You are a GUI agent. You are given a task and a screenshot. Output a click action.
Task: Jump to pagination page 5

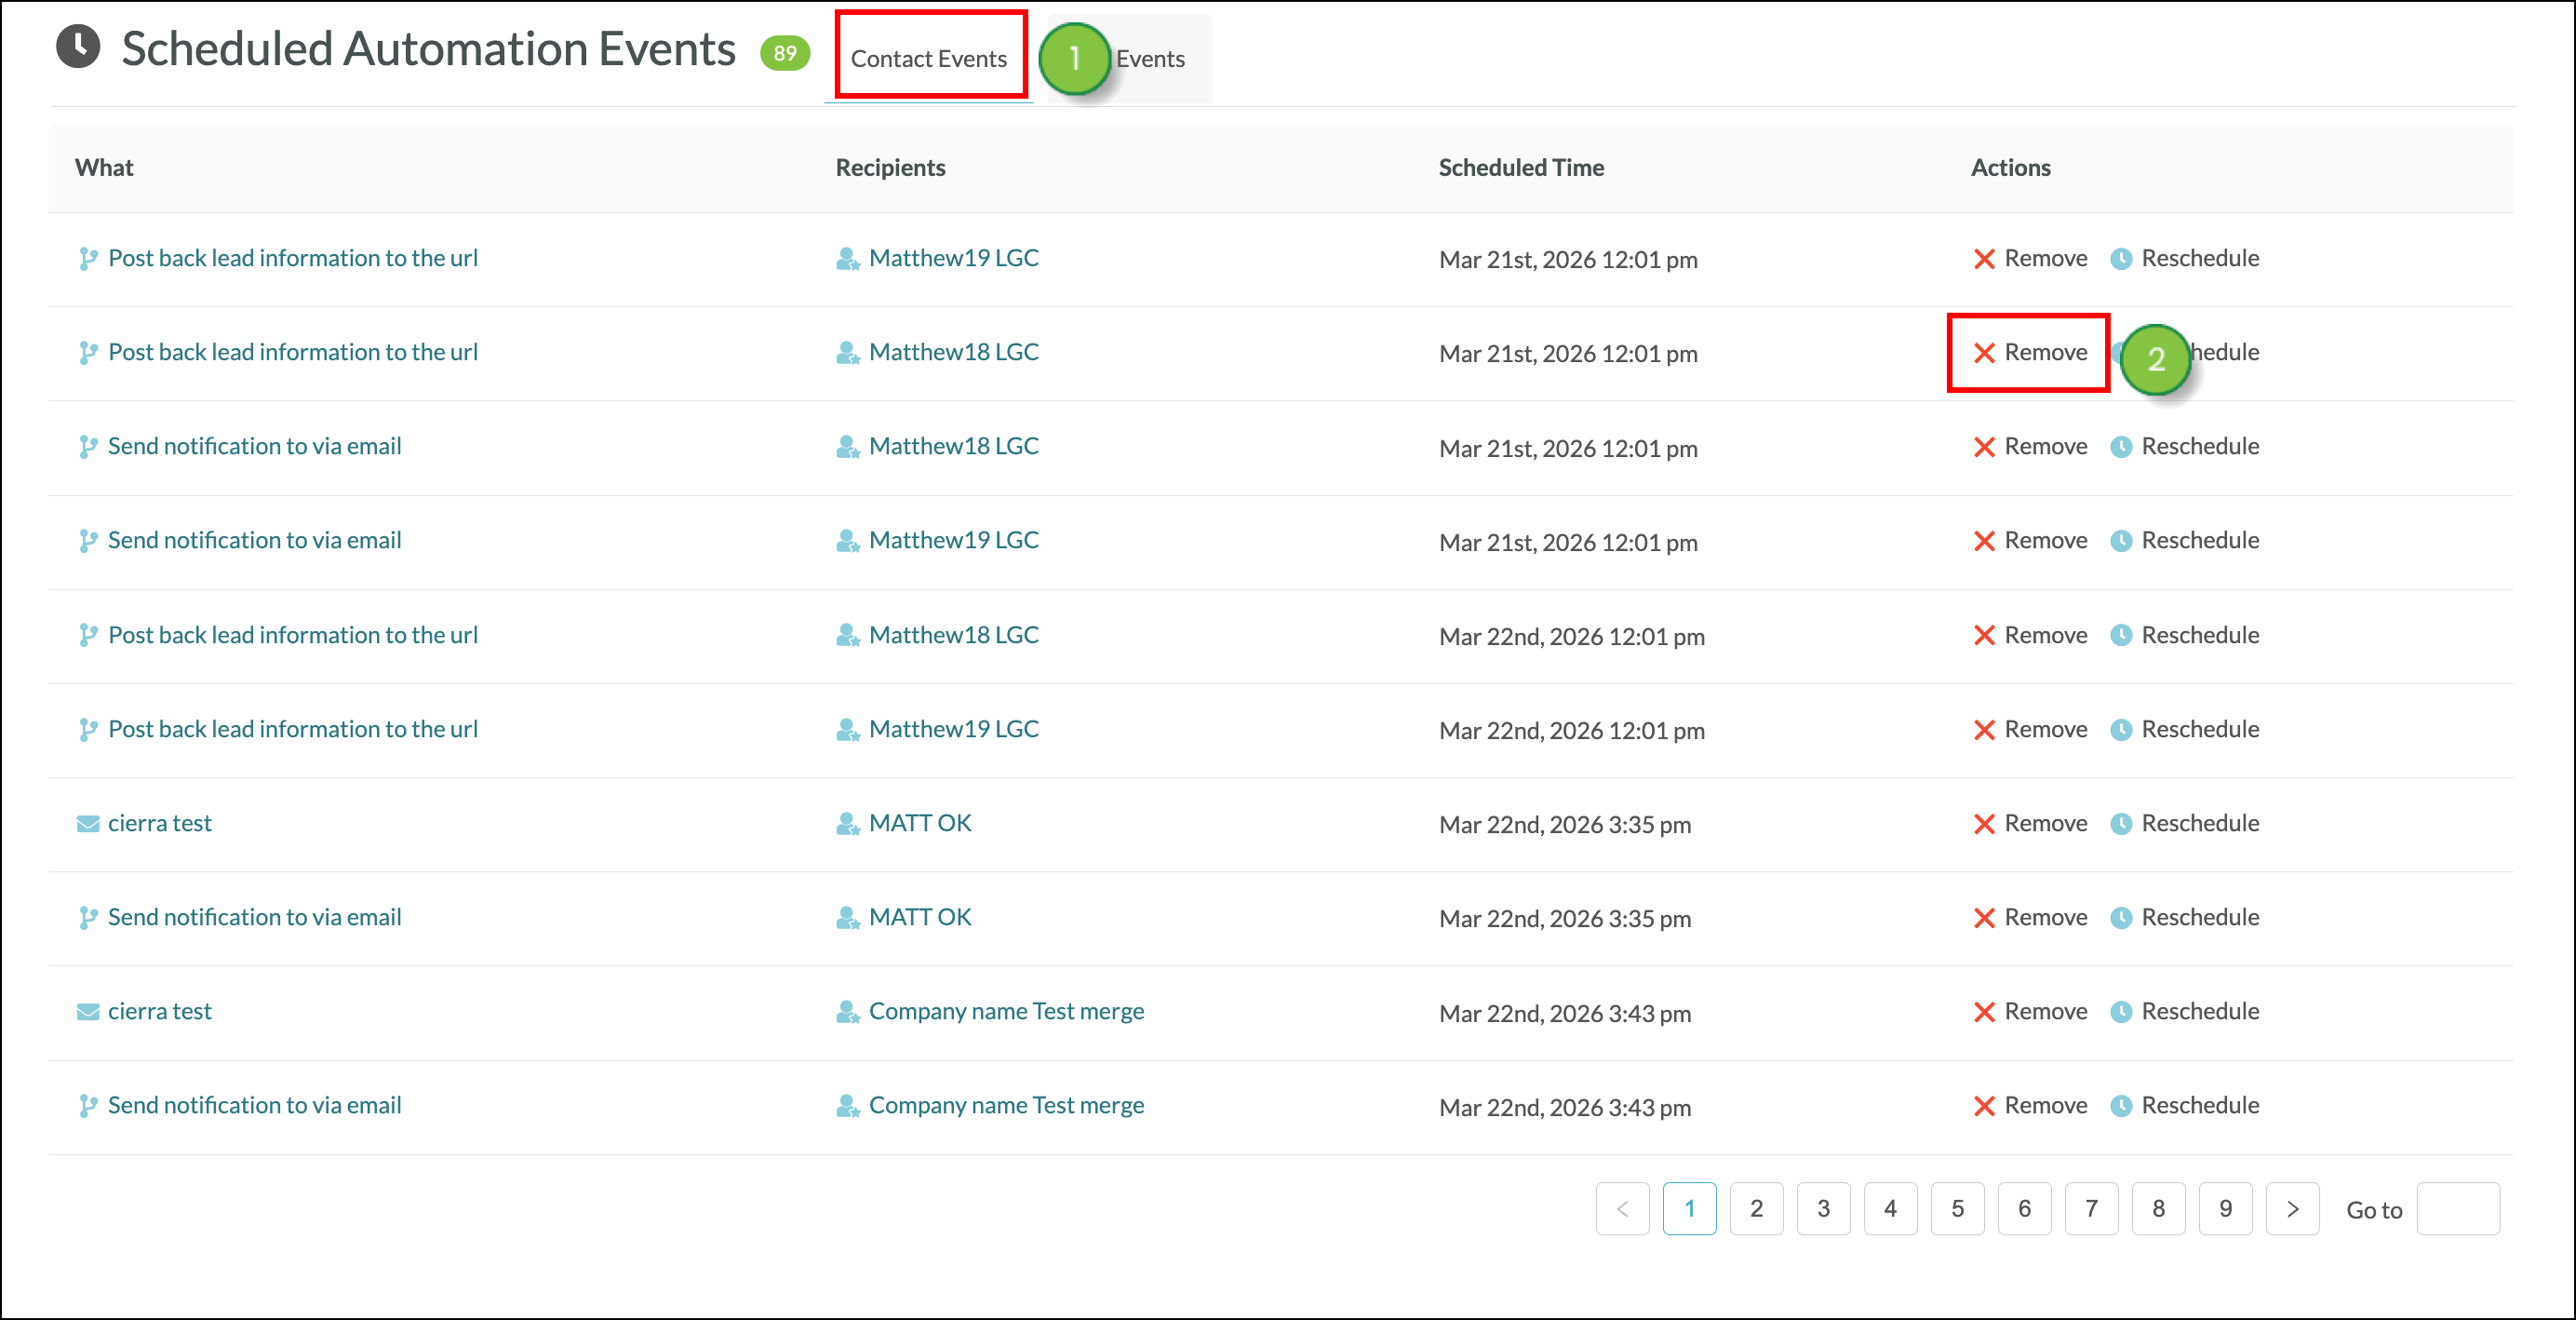1957,1208
